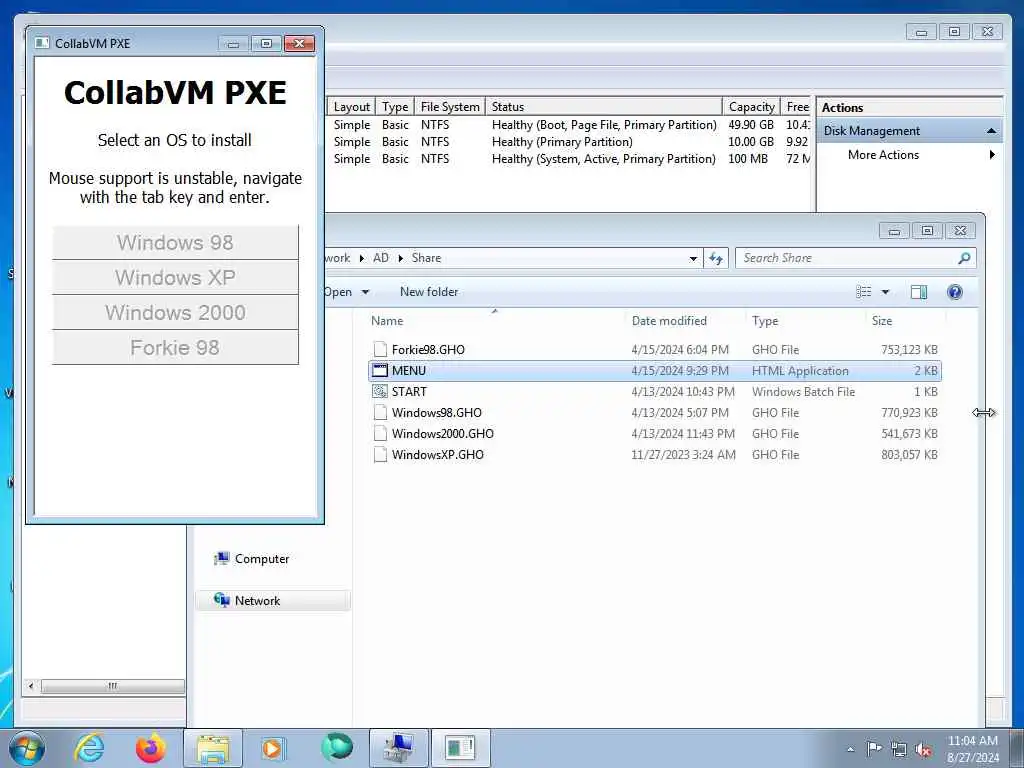1024x768 pixels.
Task: Click the search magnifier icon
Action: click(x=964, y=258)
